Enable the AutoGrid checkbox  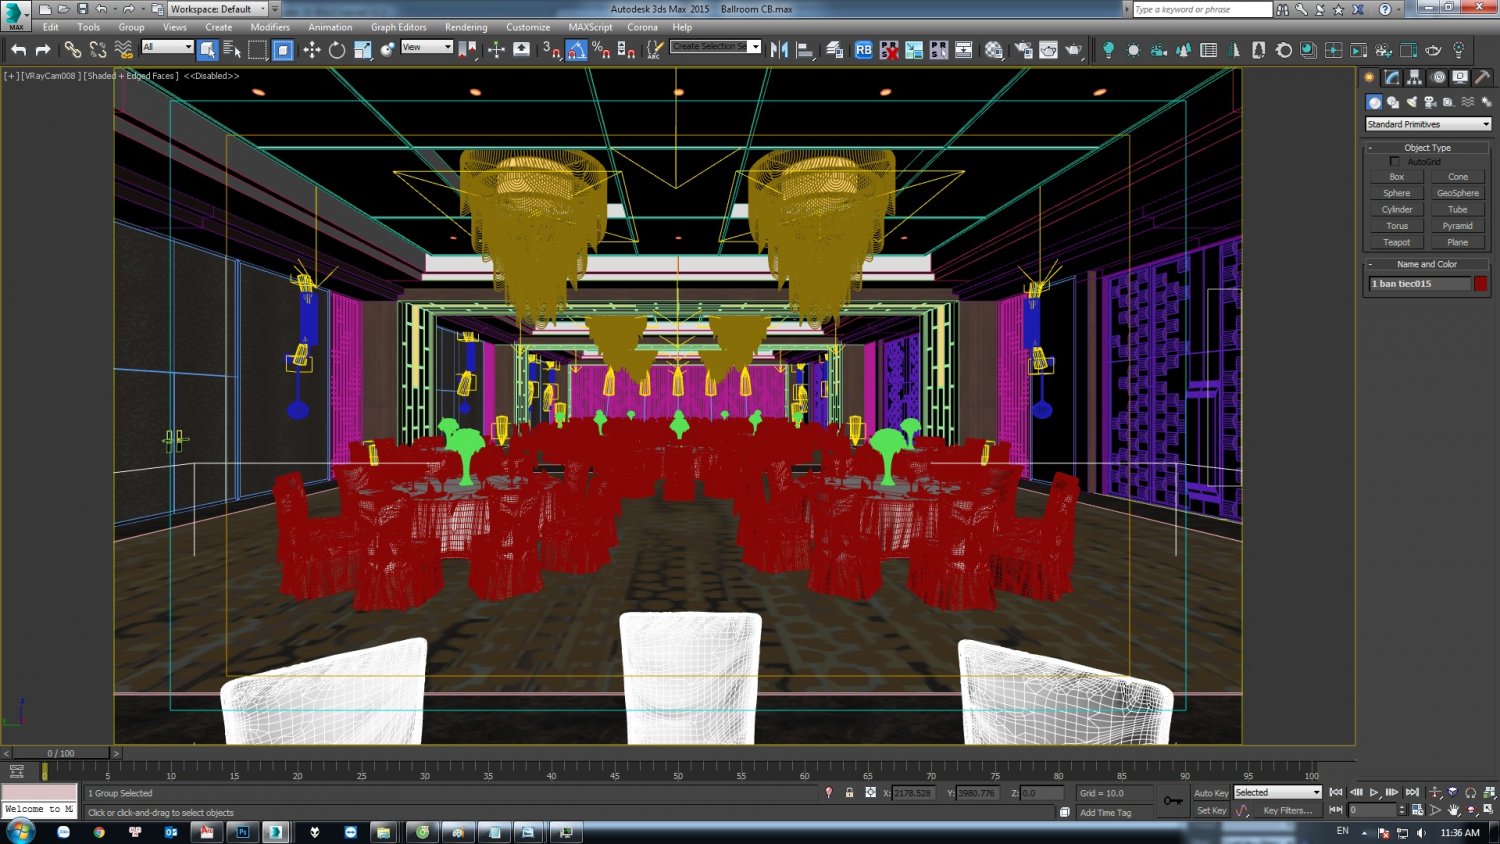coord(1395,161)
